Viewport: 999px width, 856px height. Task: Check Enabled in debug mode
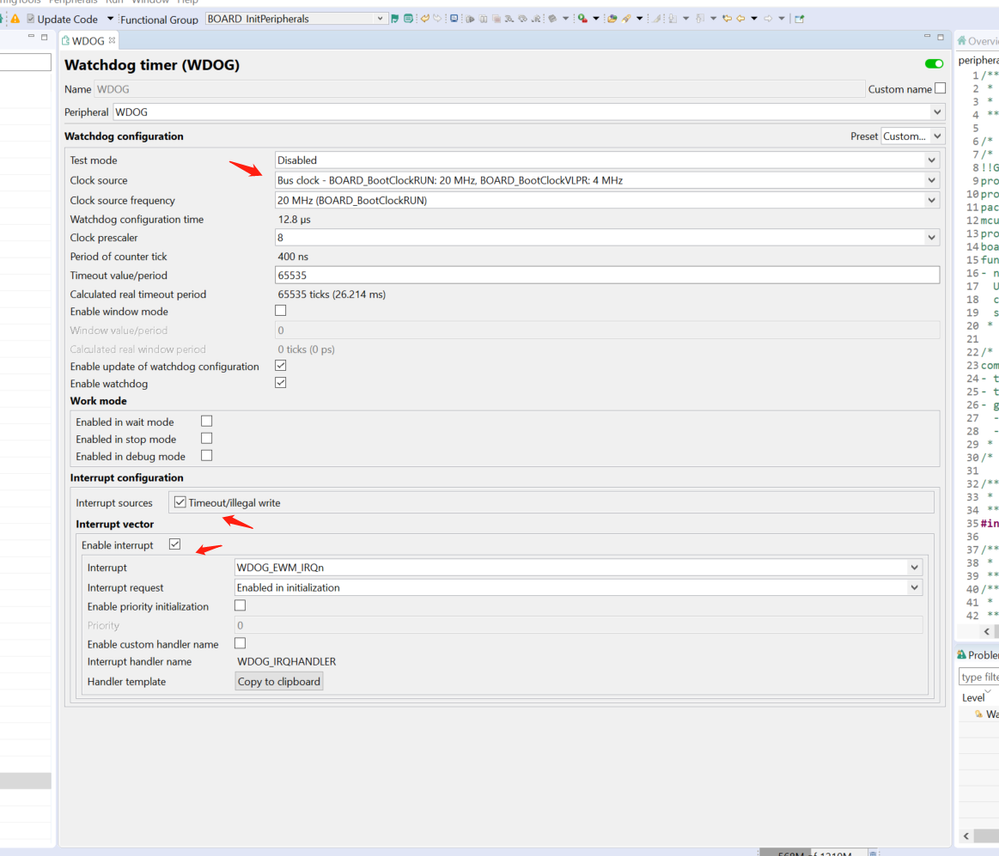click(206, 455)
